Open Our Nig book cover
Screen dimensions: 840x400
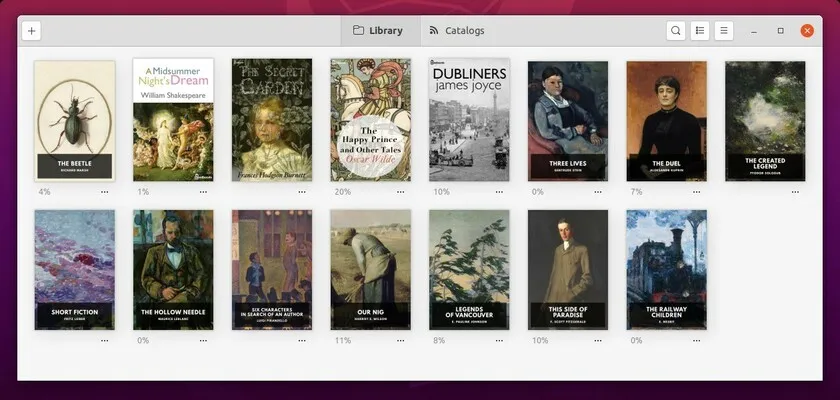tap(371, 270)
